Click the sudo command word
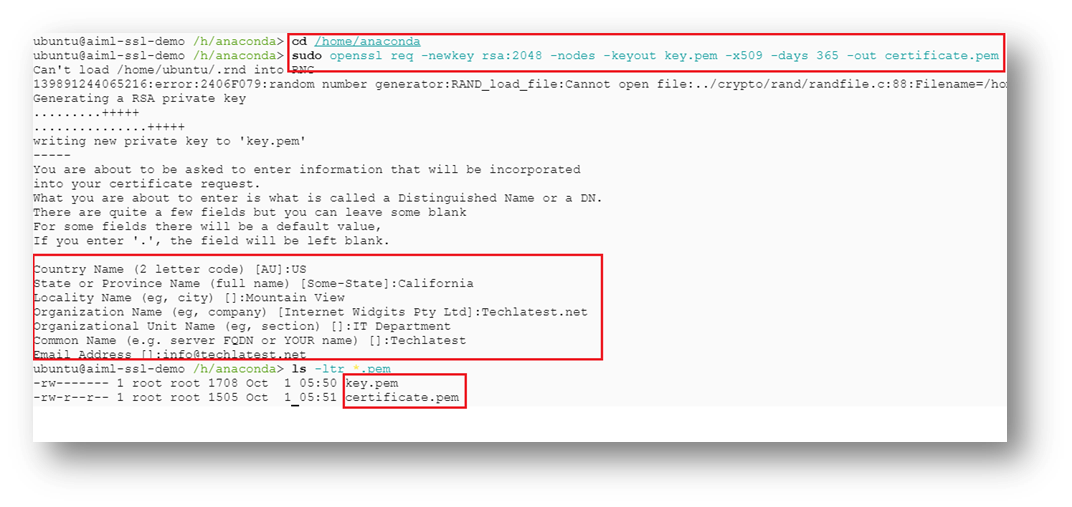 click(x=307, y=55)
